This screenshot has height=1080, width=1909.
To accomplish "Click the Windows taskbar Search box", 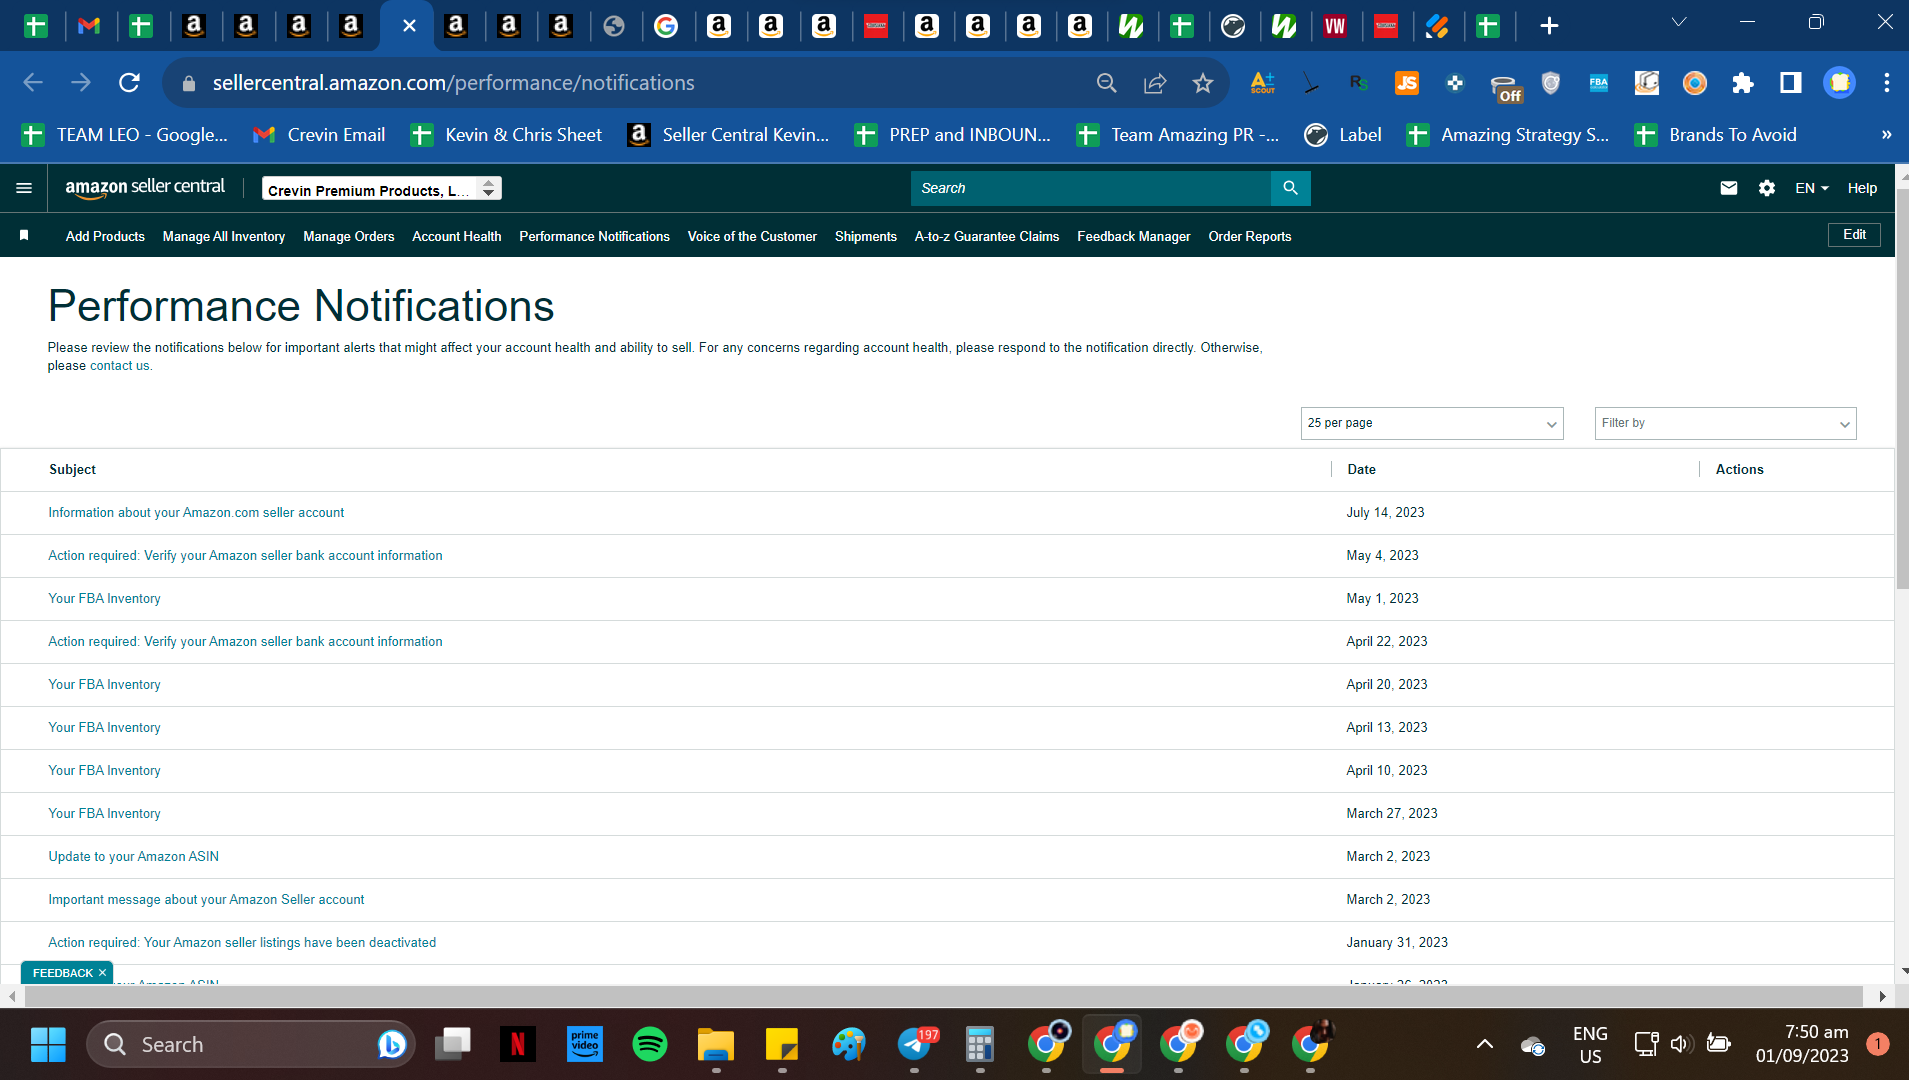I will tap(250, 1044).
